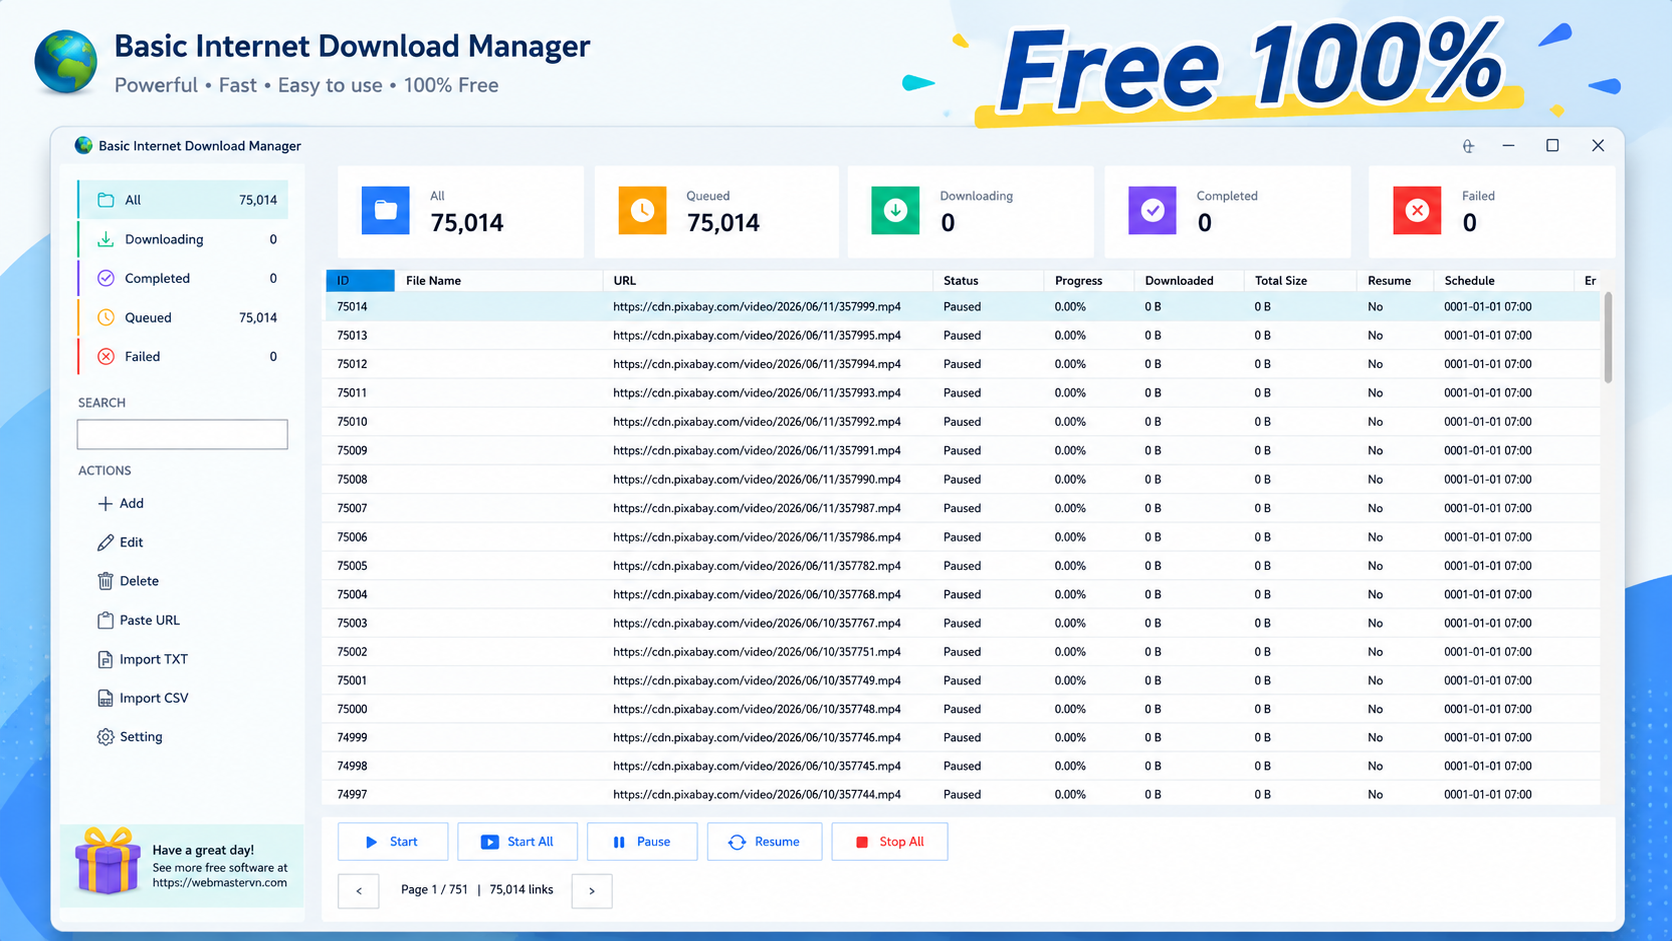Open the https://webmastervn.com link
This screenshot has width=1672, height=941.
point(220,883)
